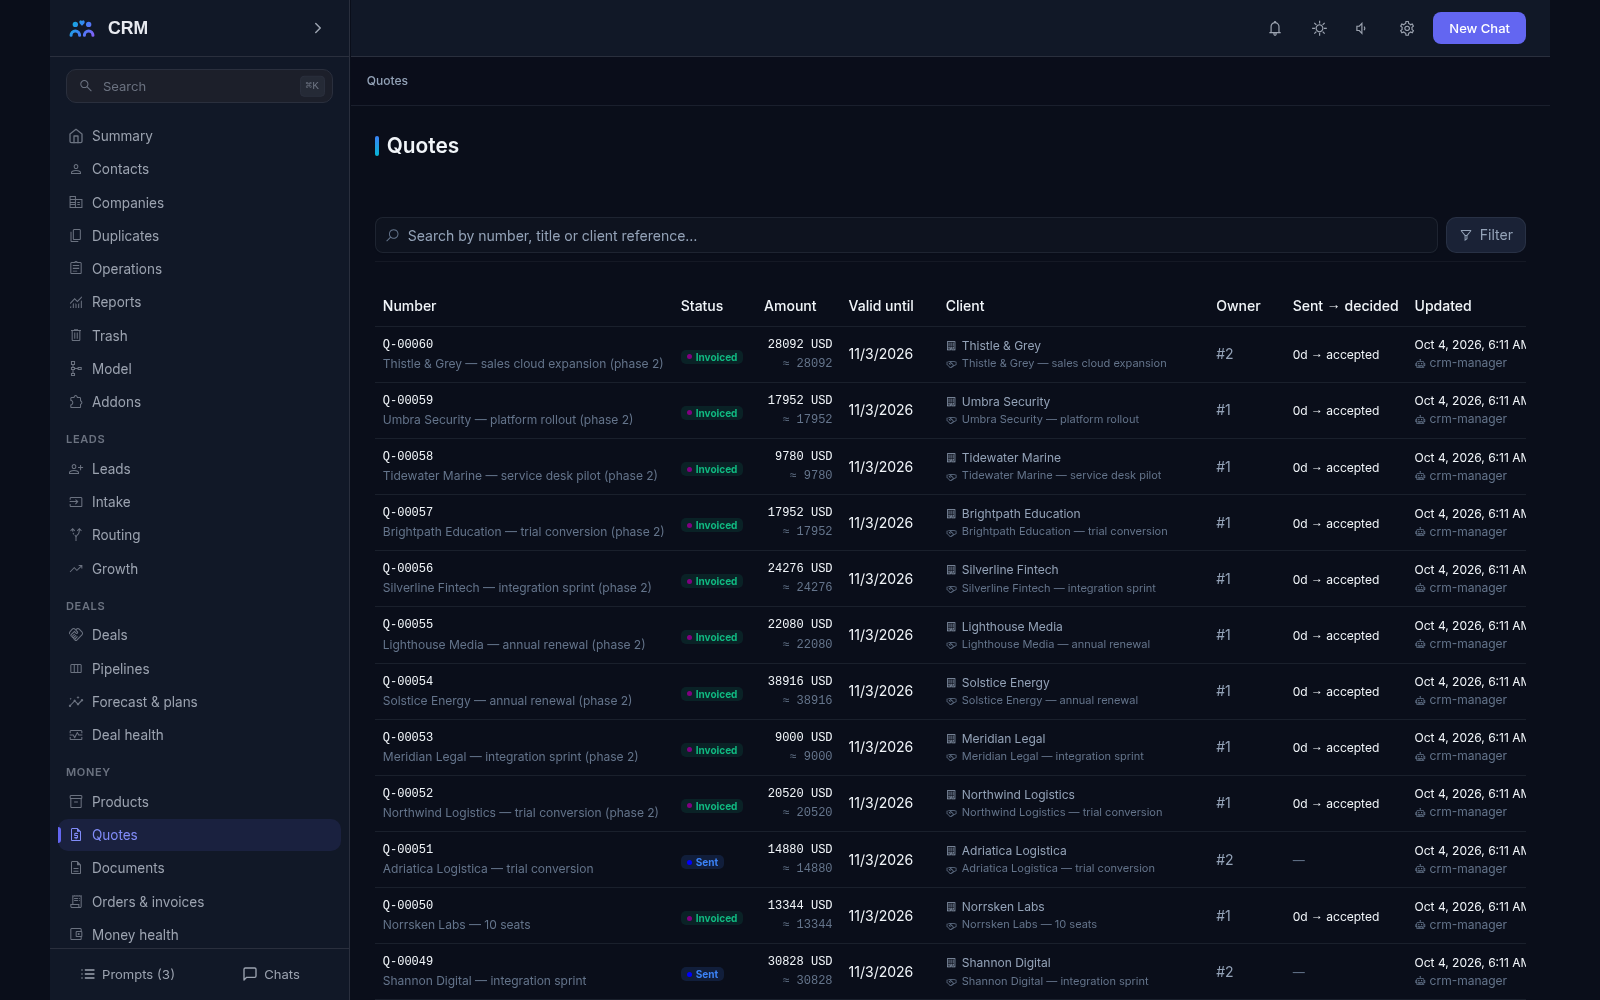Open client Tidewater Marine

point(1011,458)
